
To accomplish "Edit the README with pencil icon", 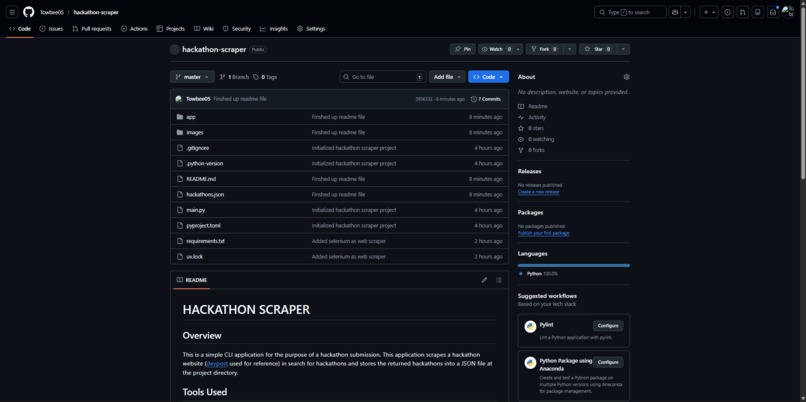I will click(484, 280).
